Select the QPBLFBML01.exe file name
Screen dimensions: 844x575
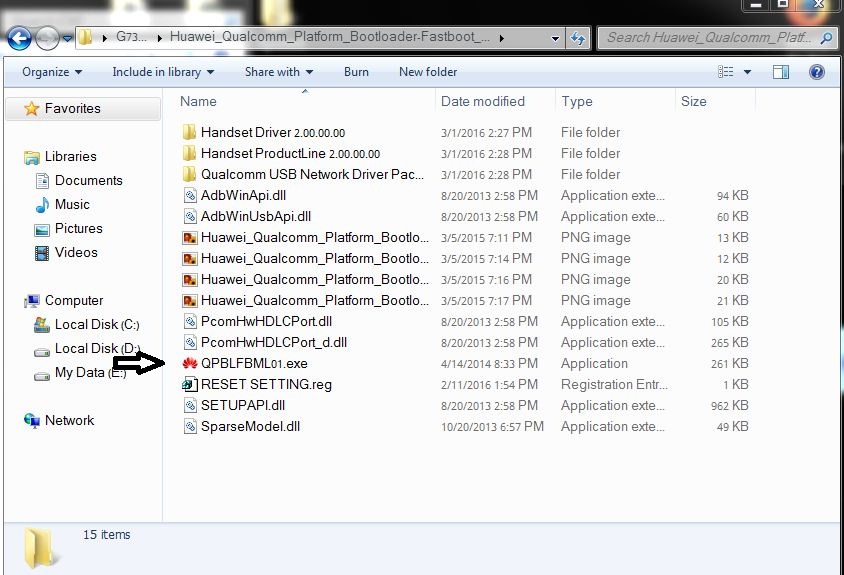(x=254, y=363)
